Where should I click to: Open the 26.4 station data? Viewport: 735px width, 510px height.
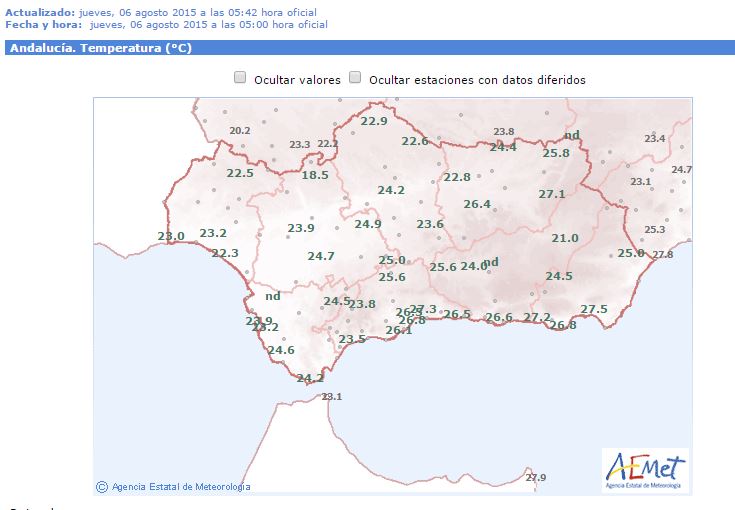(x=477, y=204)
